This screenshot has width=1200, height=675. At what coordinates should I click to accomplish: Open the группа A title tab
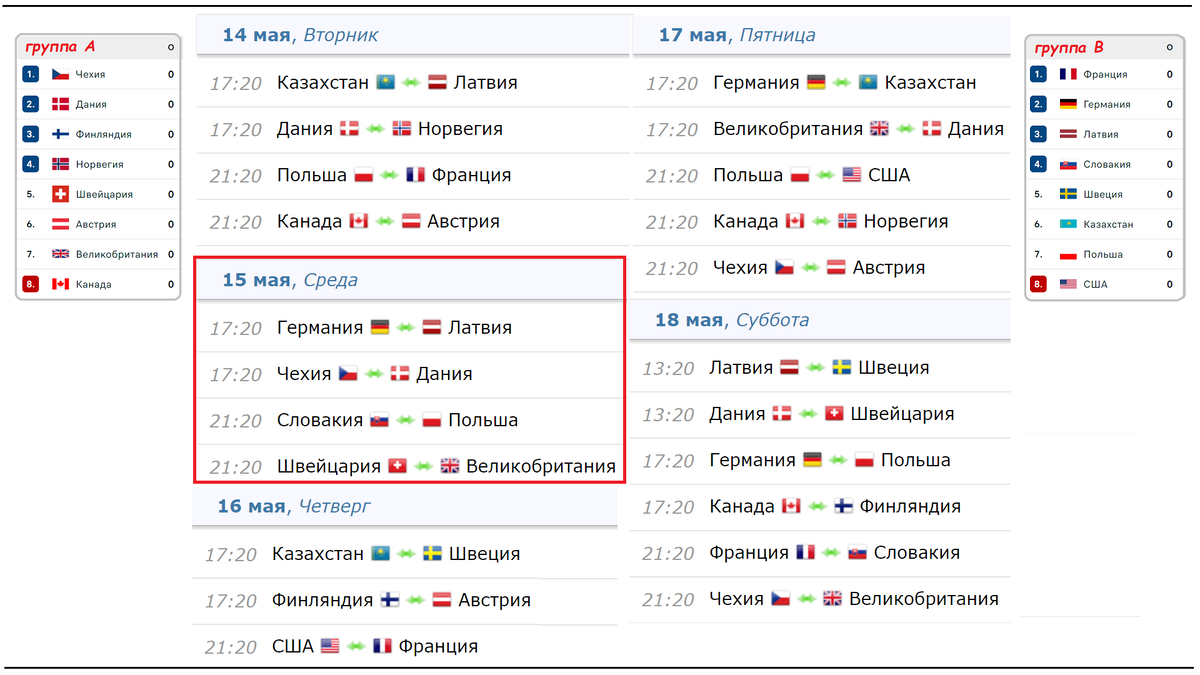60,47
